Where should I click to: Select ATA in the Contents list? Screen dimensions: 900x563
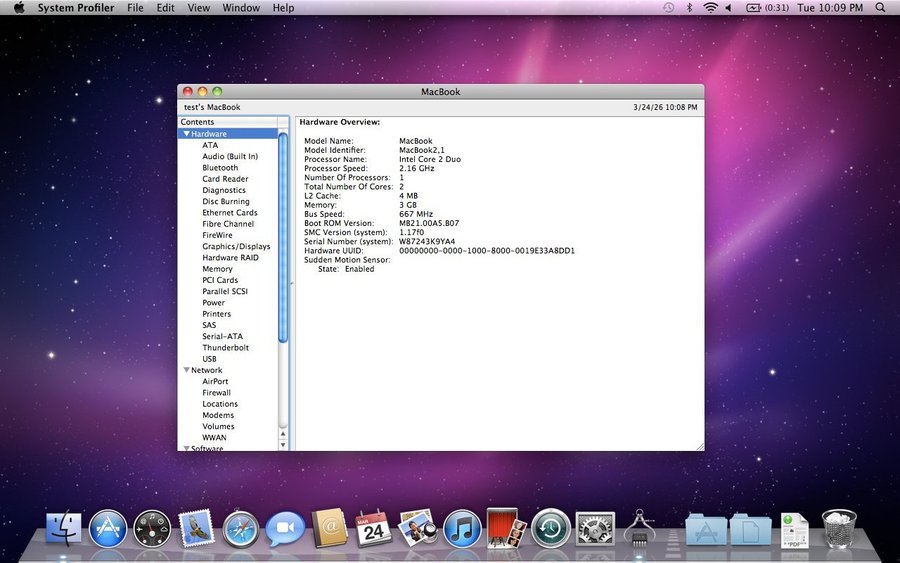[x=210, y=145]
